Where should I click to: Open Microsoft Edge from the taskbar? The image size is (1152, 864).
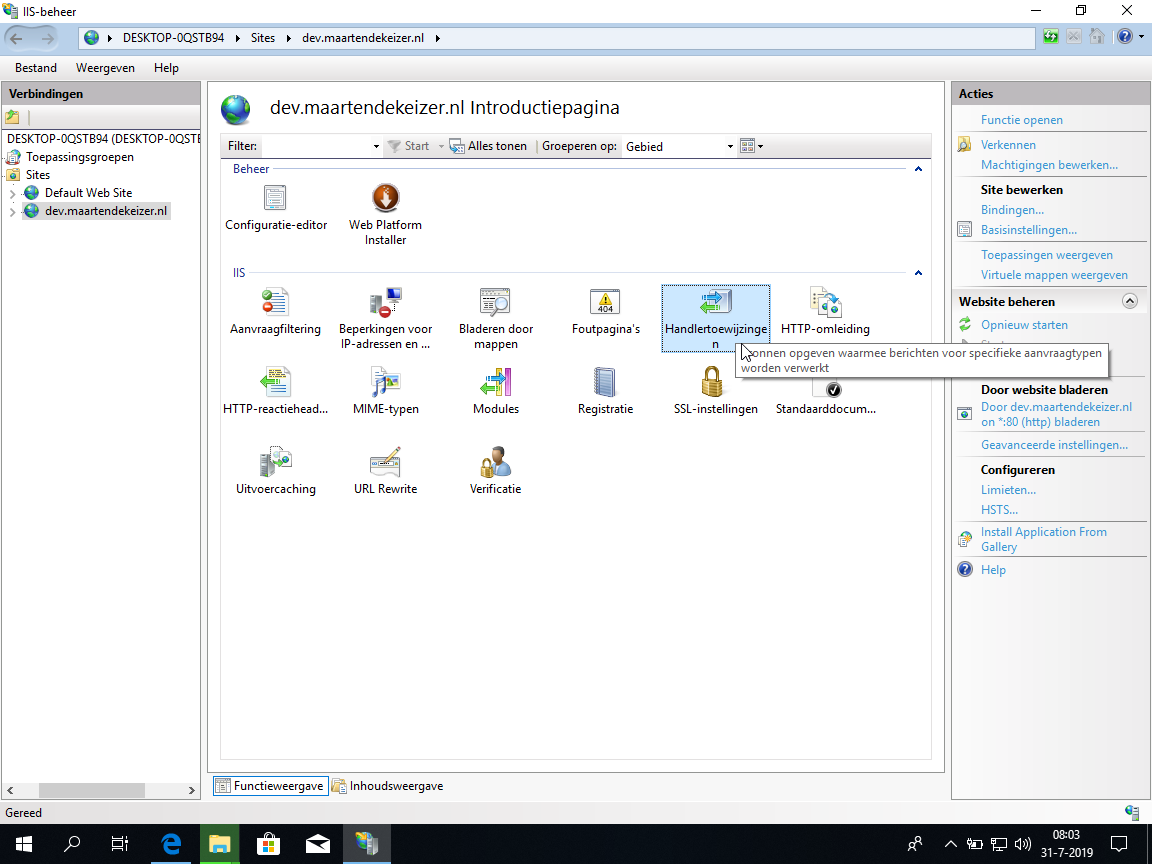coord(171,844)
